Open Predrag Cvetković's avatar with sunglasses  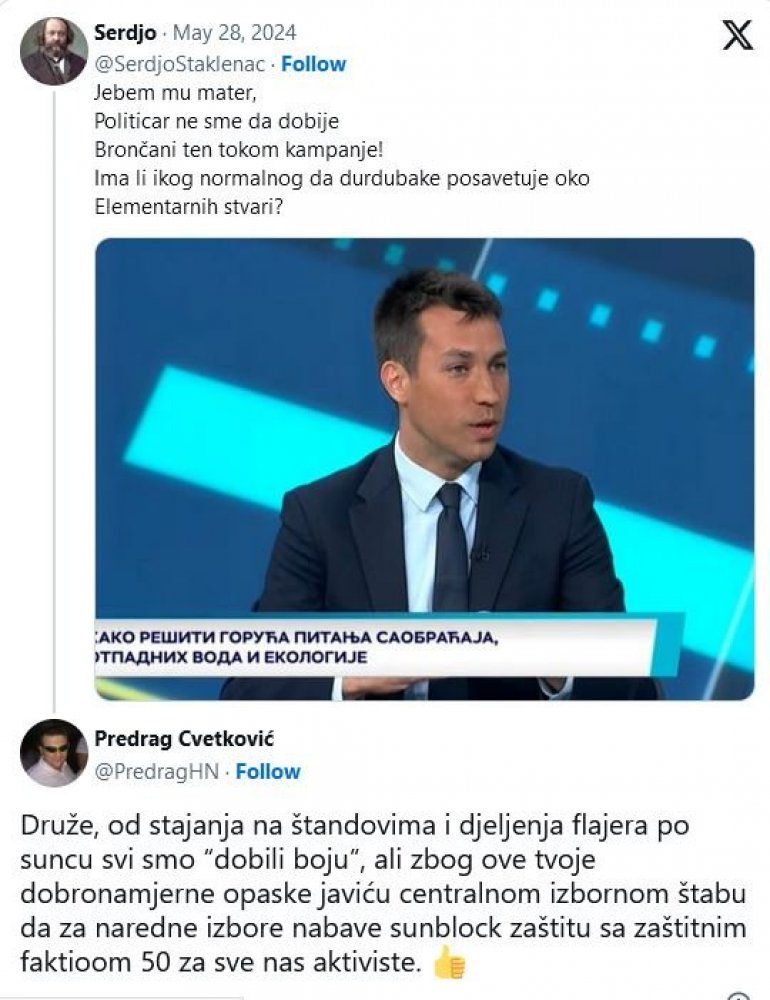54,753
